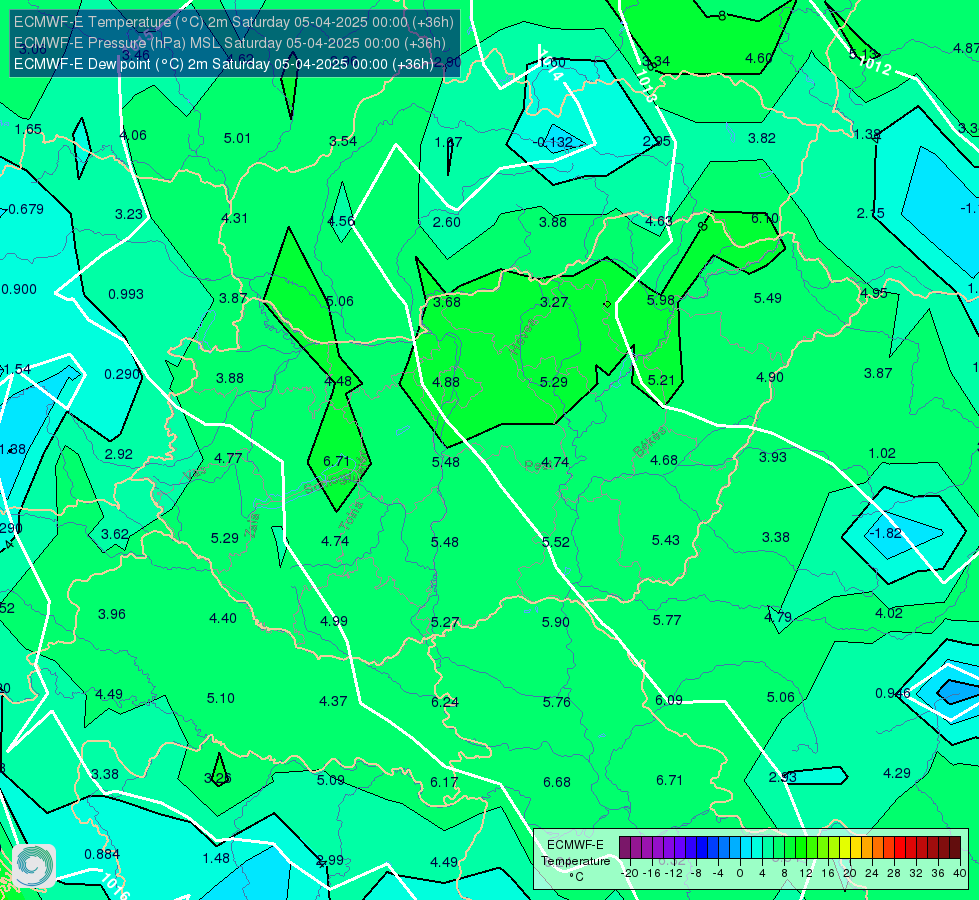
Task: Click the yellow 20° swatch on the color scale
Action: [845, 848]
